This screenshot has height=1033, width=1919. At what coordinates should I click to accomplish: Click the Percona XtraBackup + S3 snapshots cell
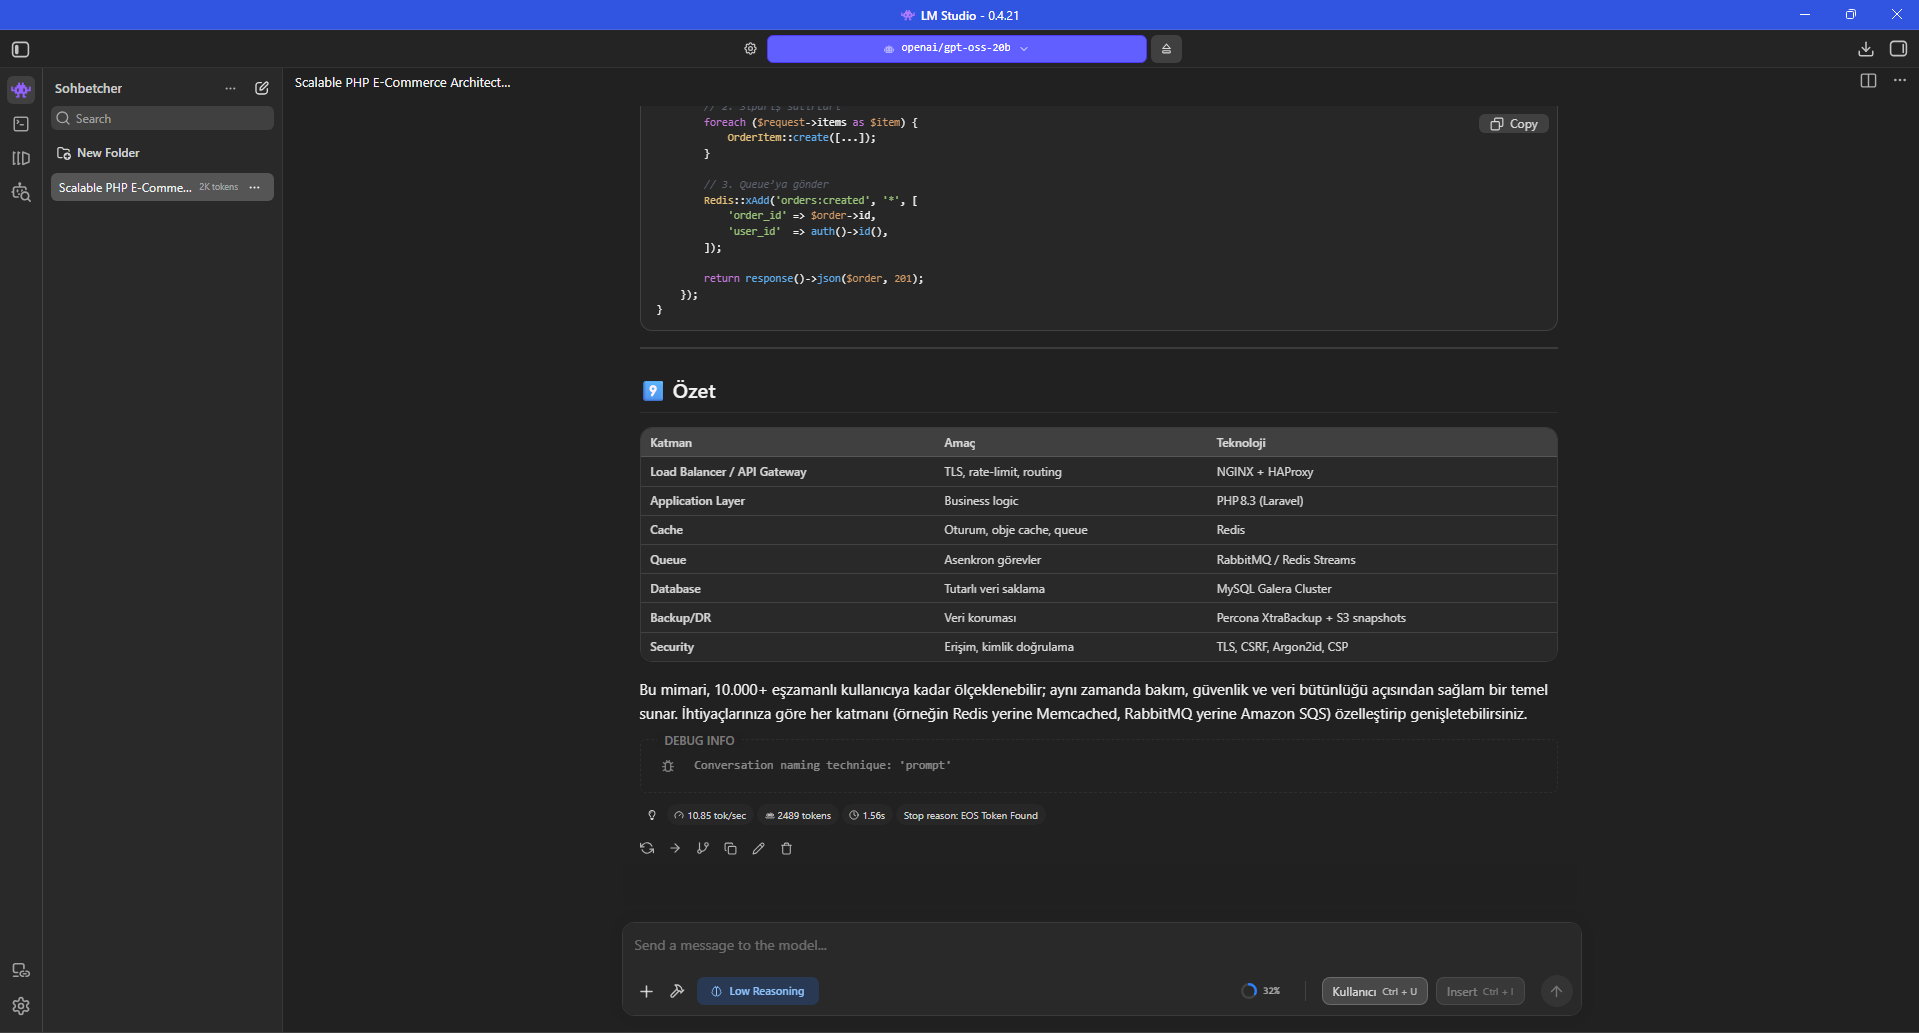tap(1311, 618)
